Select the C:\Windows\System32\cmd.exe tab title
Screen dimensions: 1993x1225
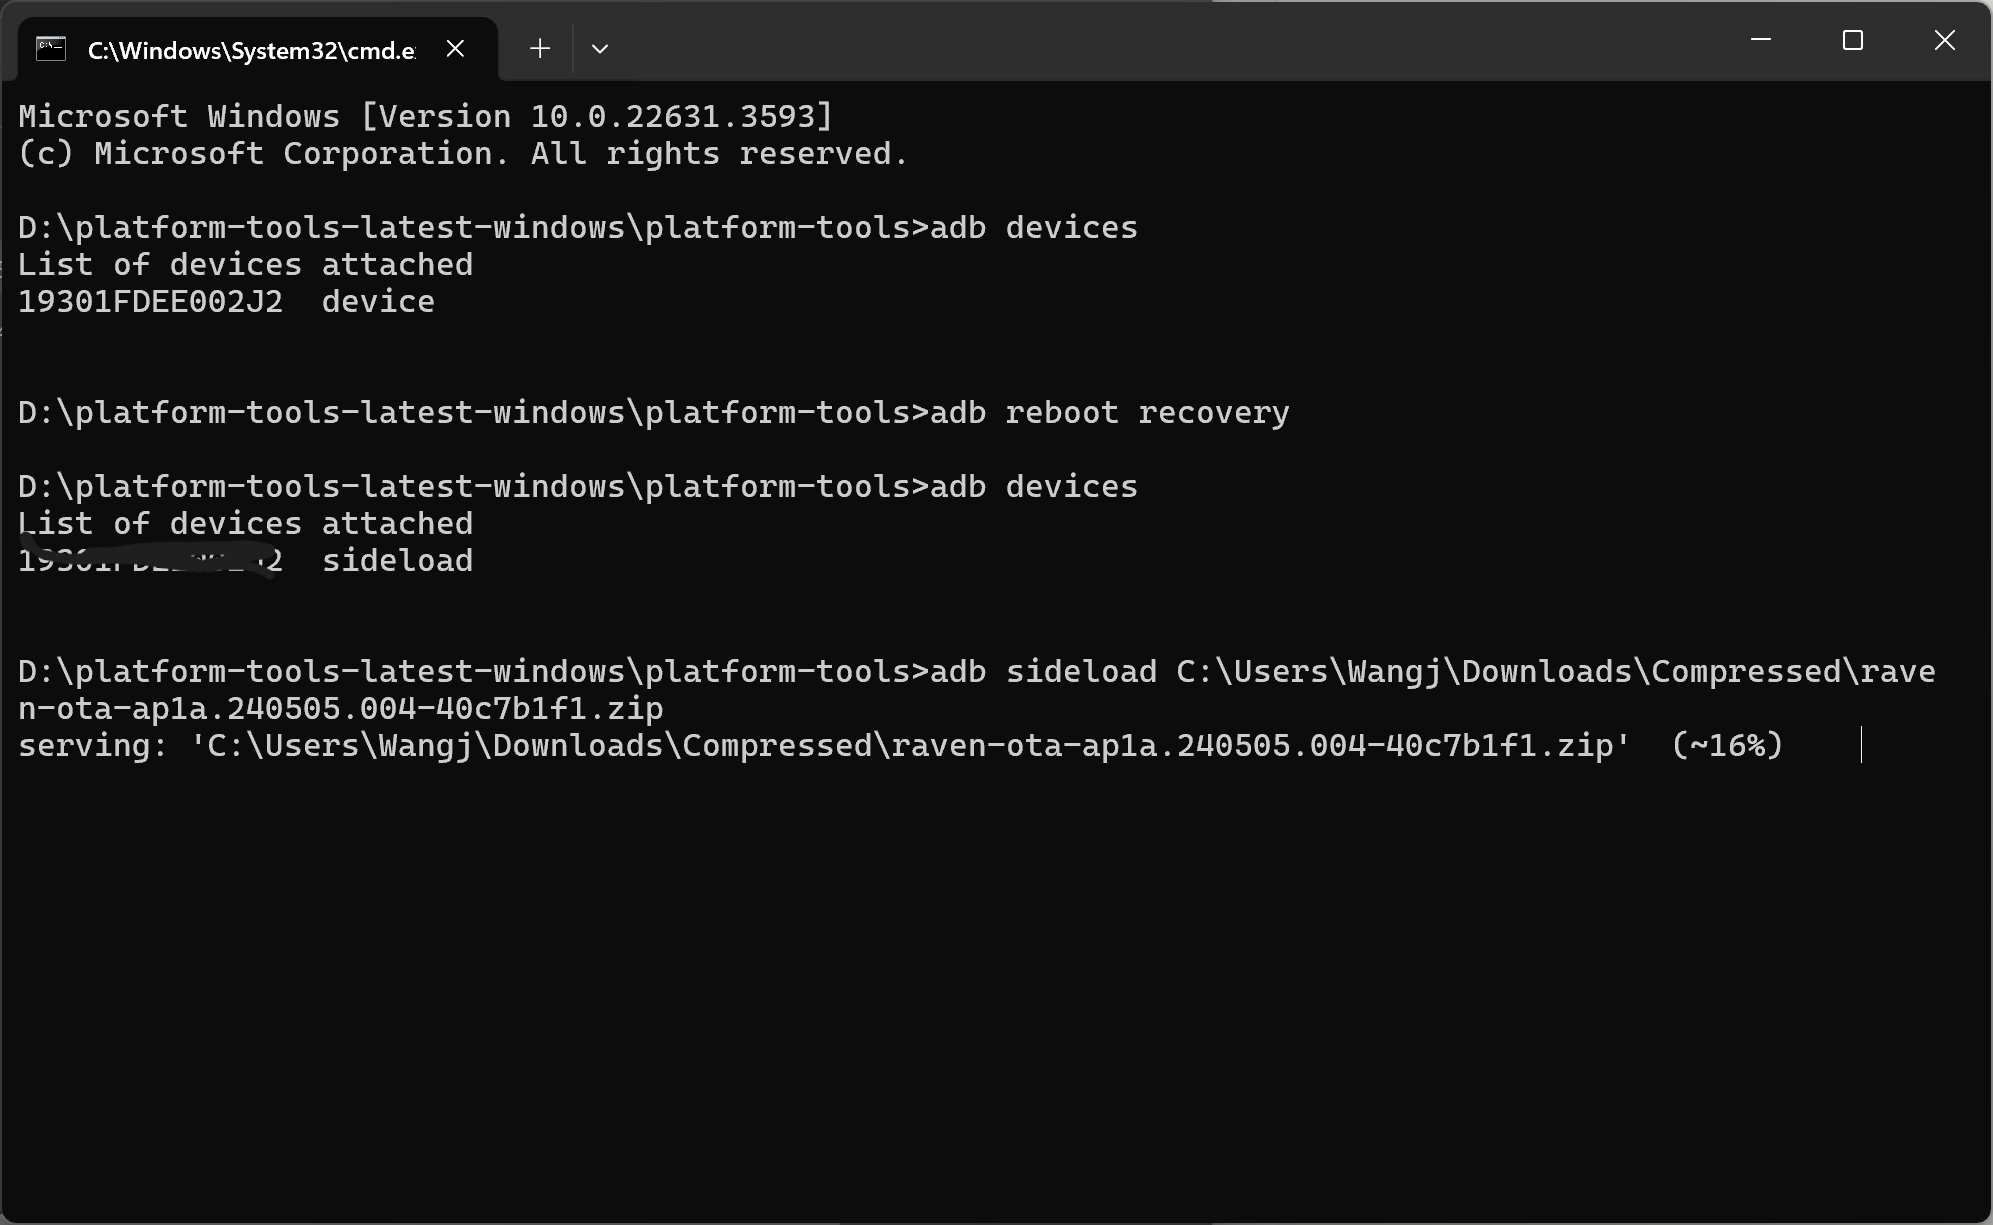point(252,50)
